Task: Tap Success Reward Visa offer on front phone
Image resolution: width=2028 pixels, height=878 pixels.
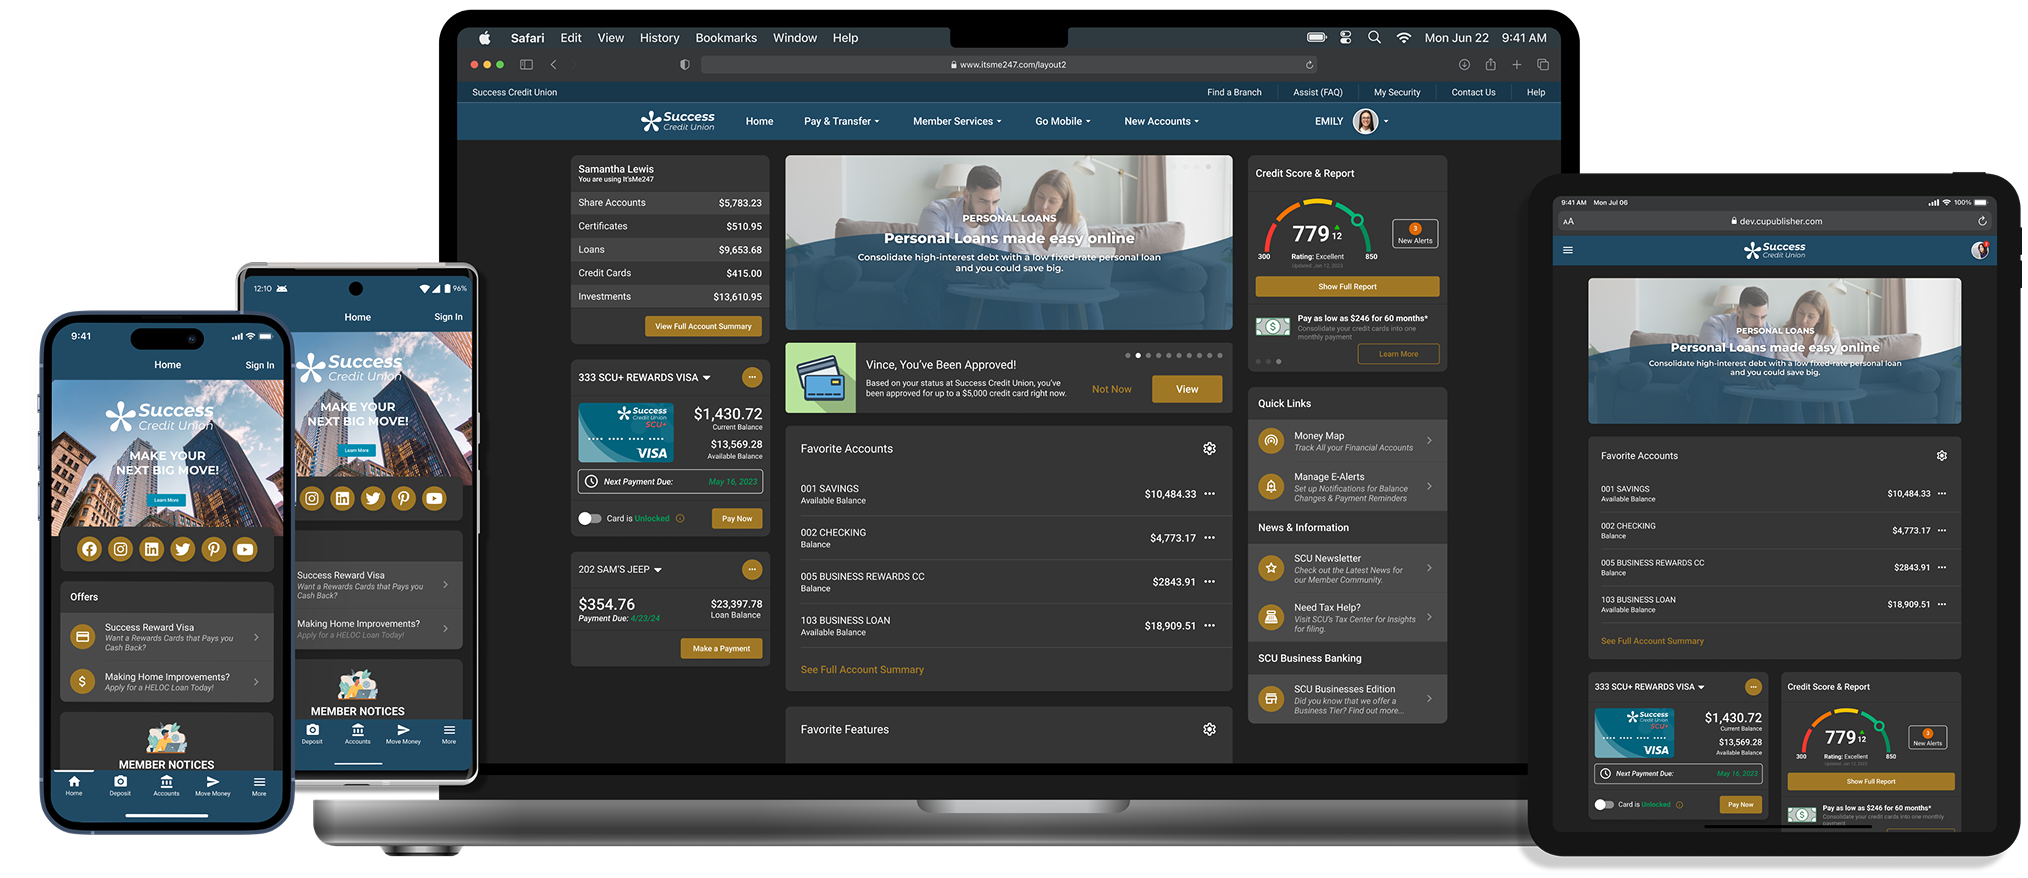Action: click(x=167, y=637)
